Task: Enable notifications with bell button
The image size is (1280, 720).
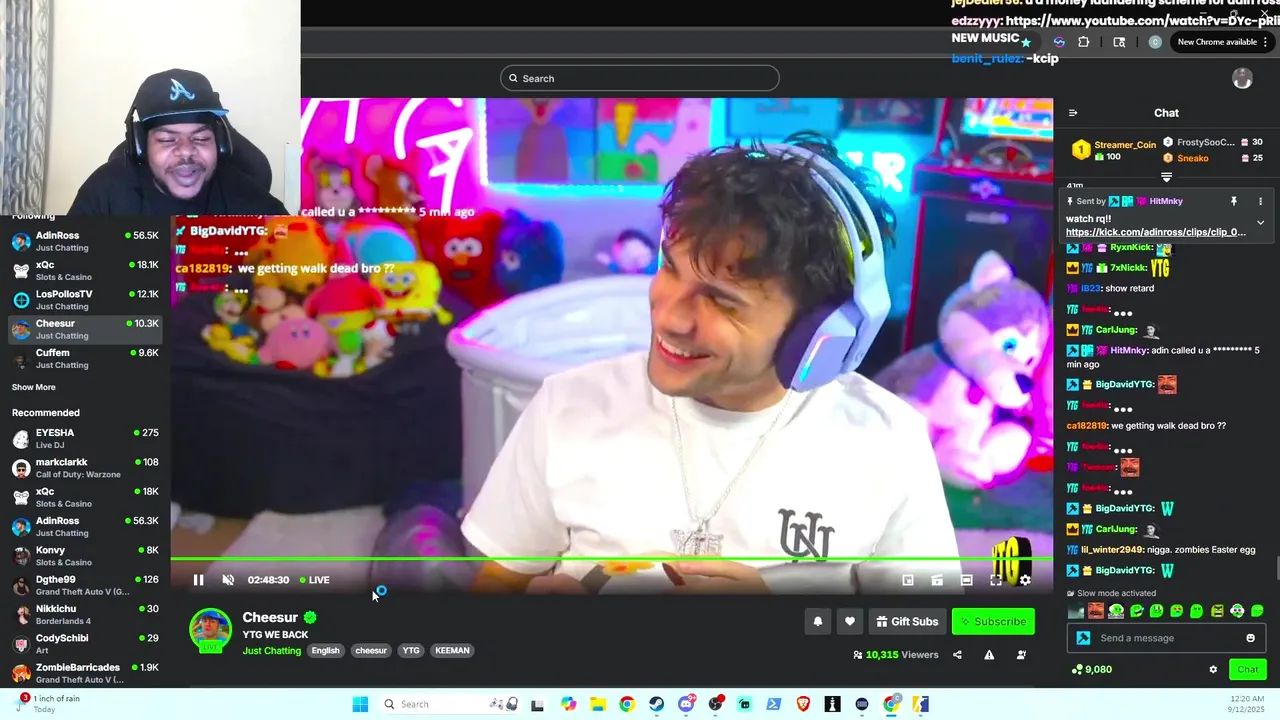Action: [817, 621]
